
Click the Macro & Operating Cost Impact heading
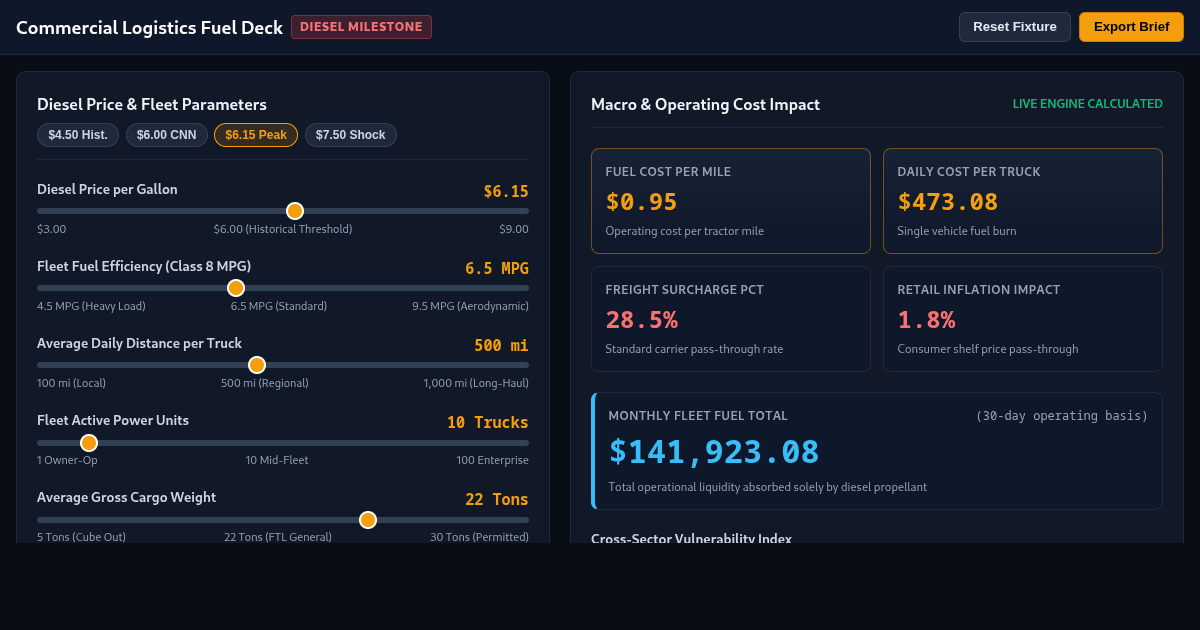(x=705, y=104)
